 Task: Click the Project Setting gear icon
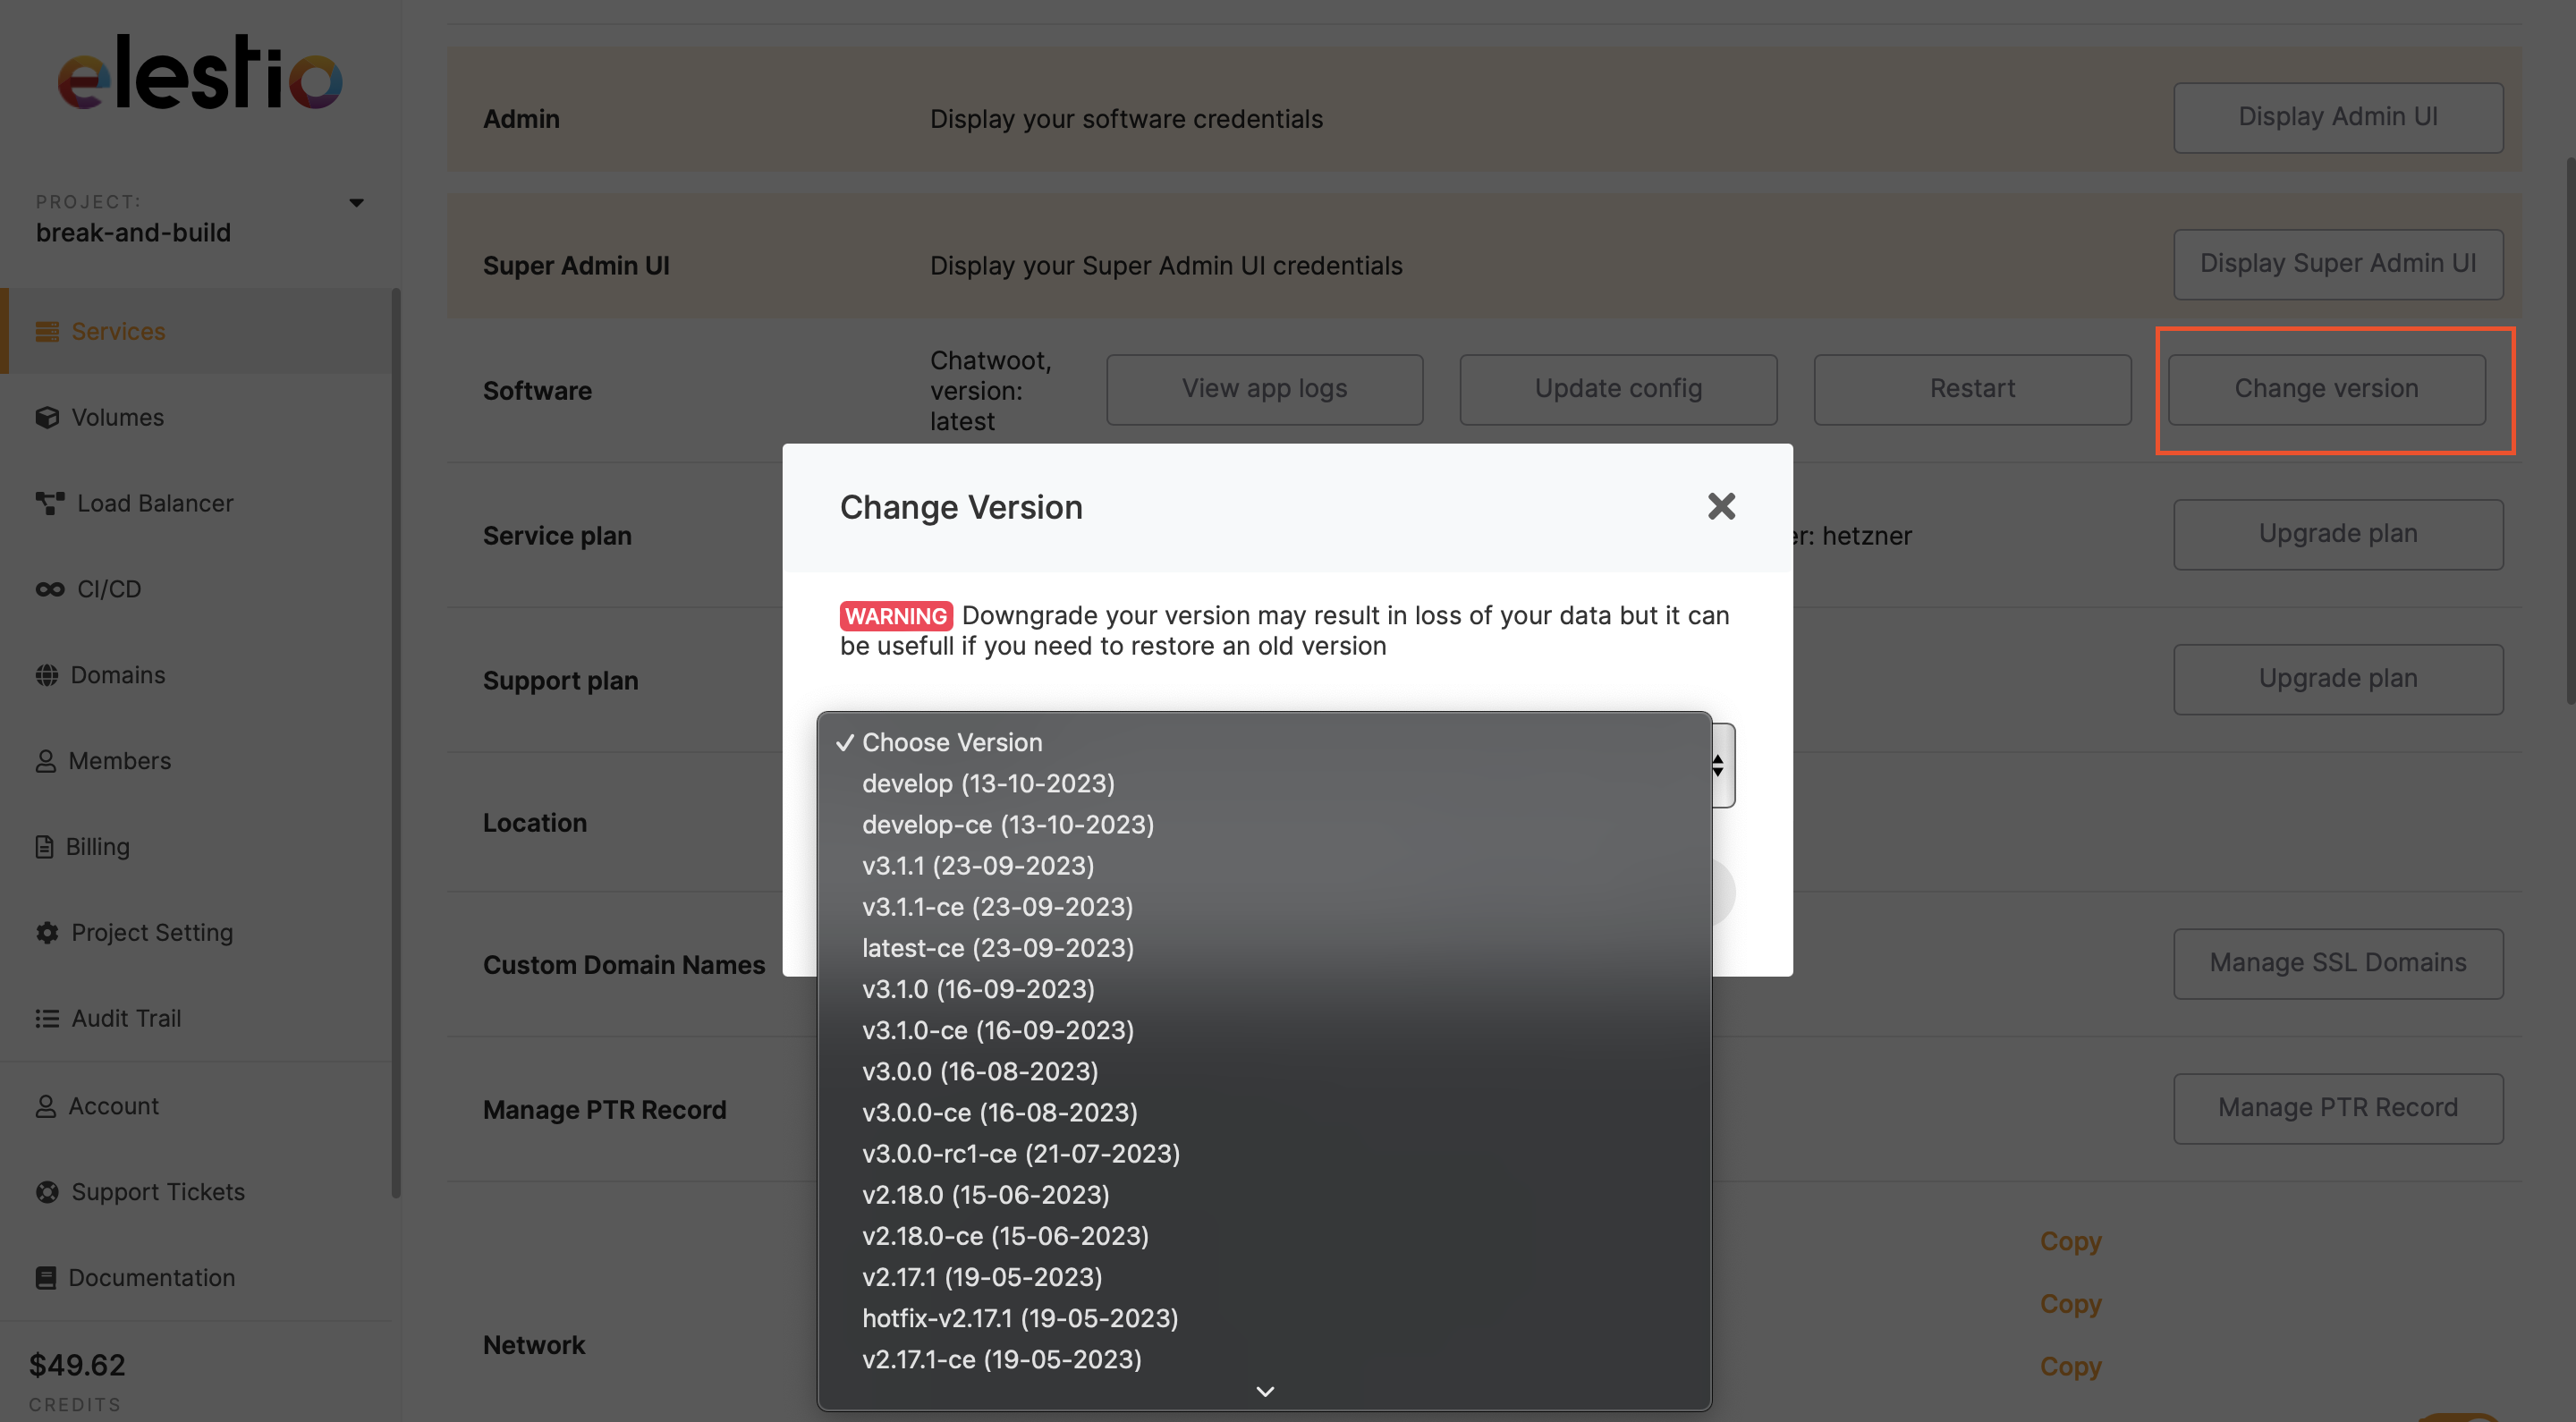(x=47, y=932)
